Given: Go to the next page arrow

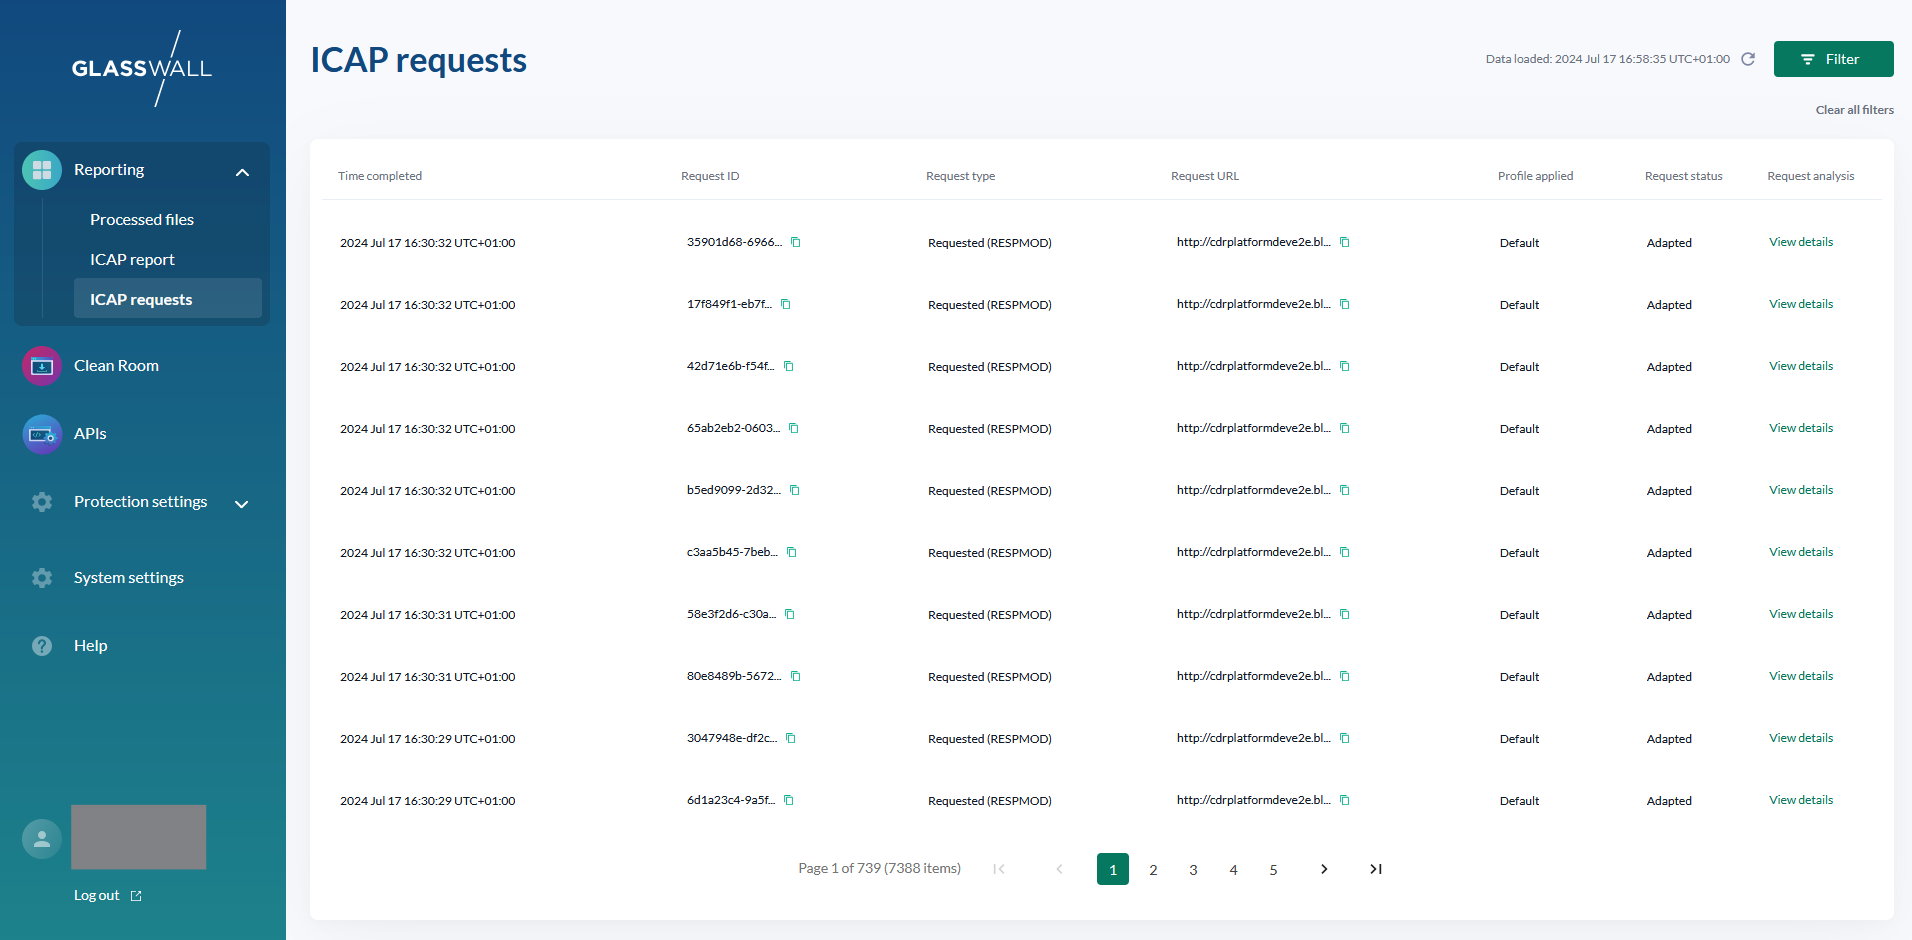Looking at the screenshot, I should coord(1324,869).
